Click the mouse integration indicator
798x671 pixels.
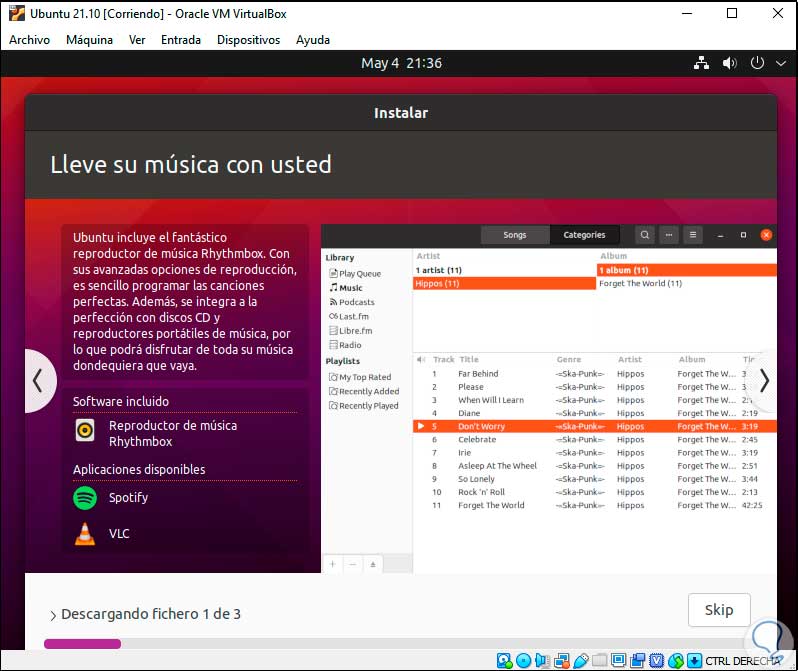(675, 661)
